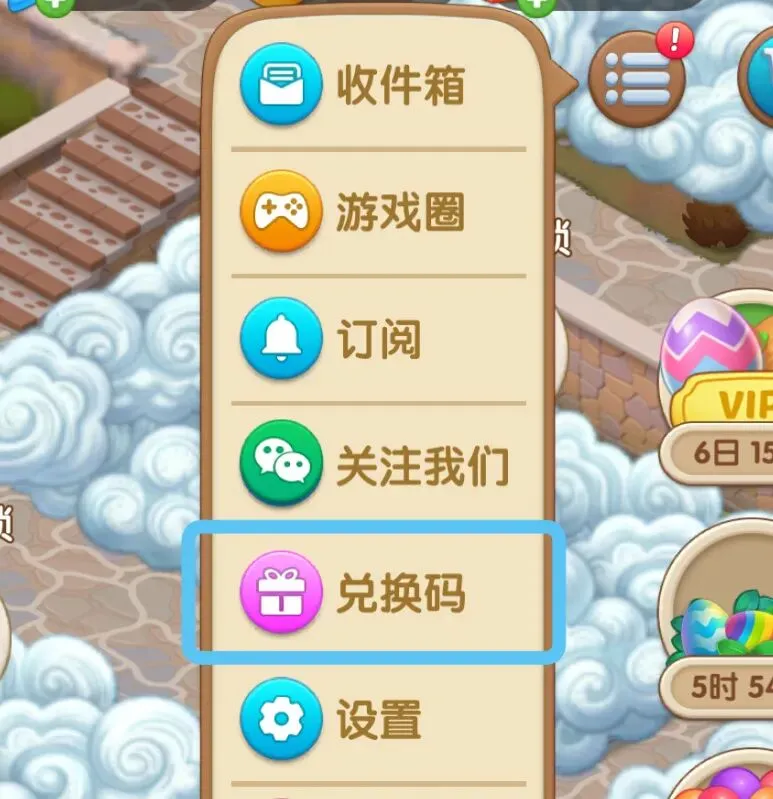Image resolution: width=773 pixels, height=799 pixels.
Task: Click the red exclamation notification badge
Action: coord(675,40)
